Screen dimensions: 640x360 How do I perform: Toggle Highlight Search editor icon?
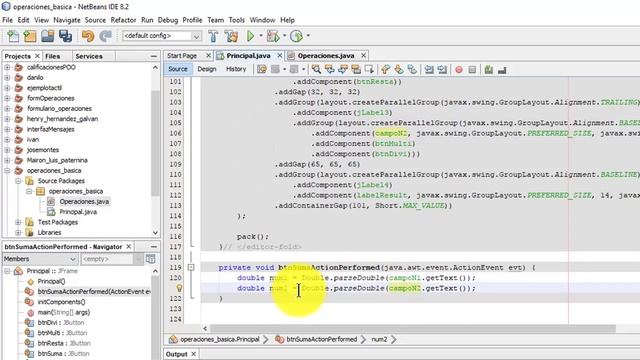tap(356, 69)
